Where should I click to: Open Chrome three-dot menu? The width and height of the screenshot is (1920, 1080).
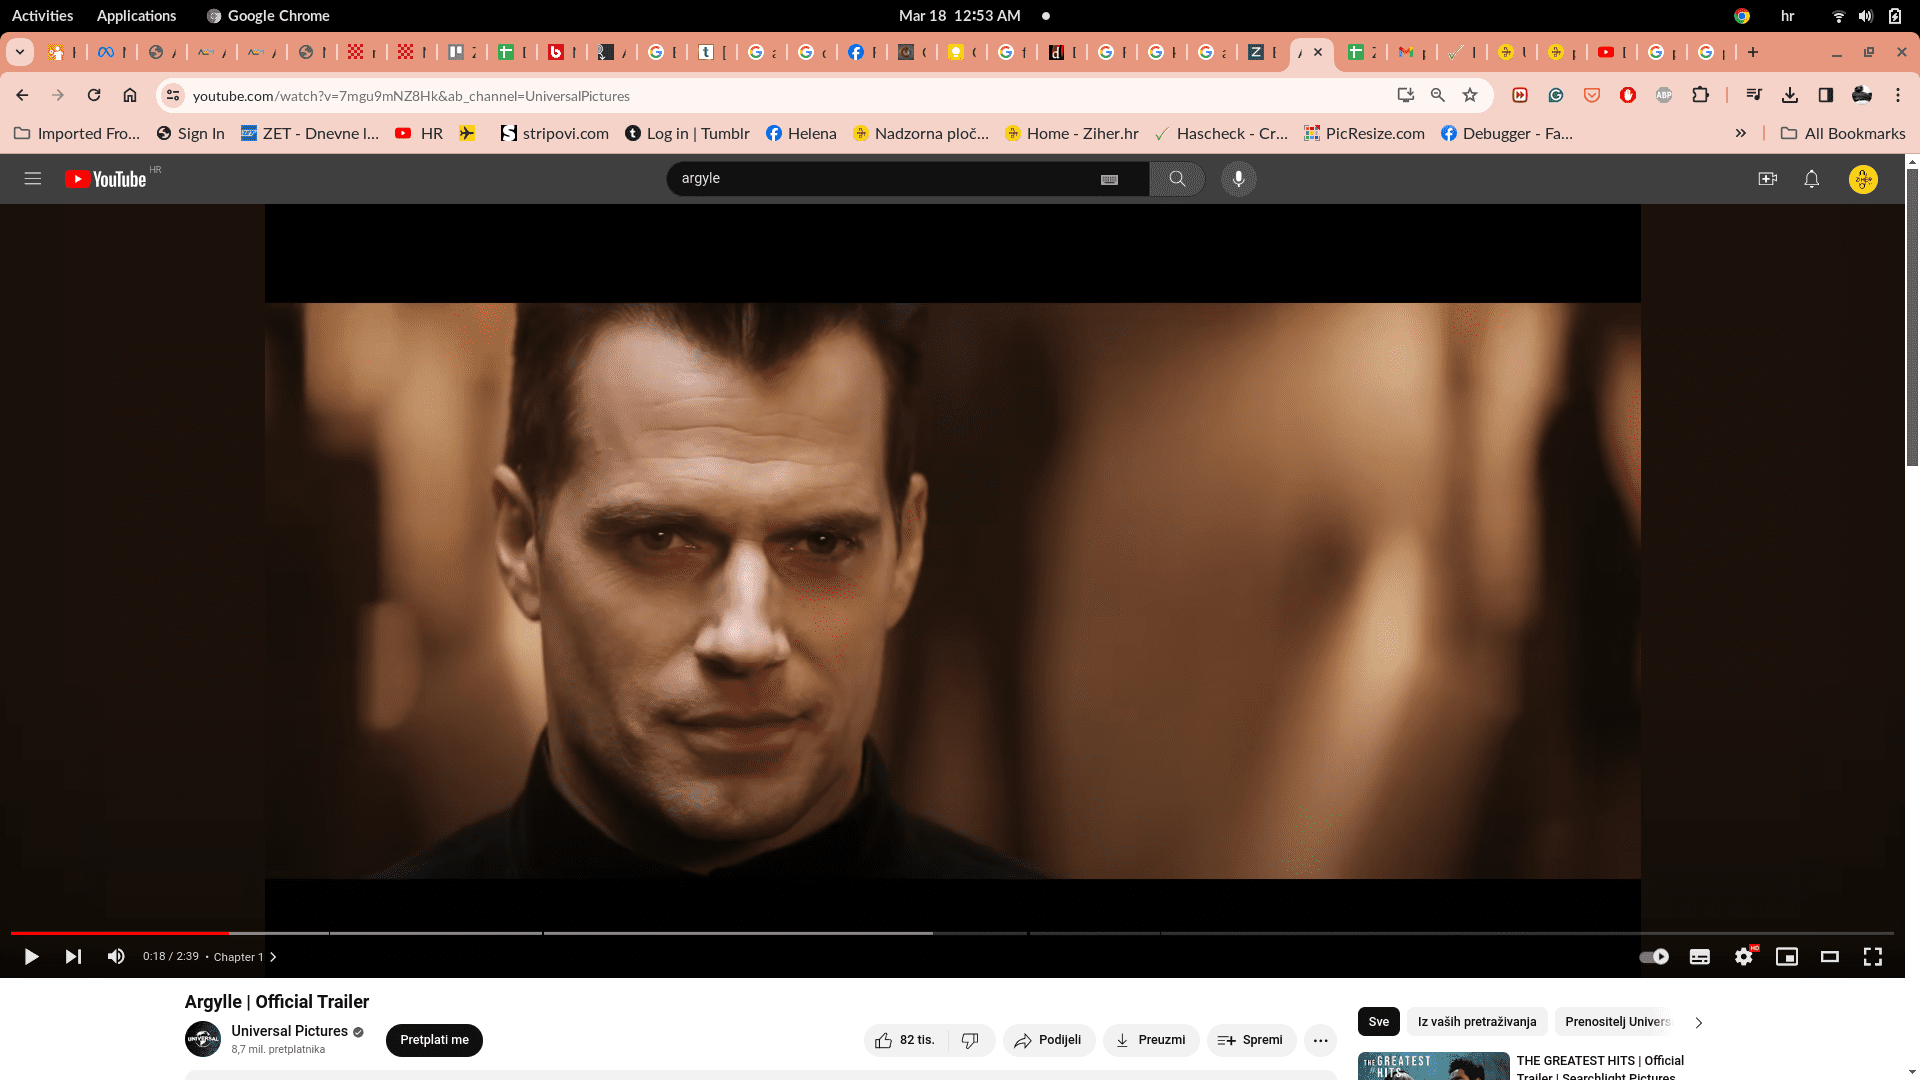pyautogui.click(x=1898, y=95)
